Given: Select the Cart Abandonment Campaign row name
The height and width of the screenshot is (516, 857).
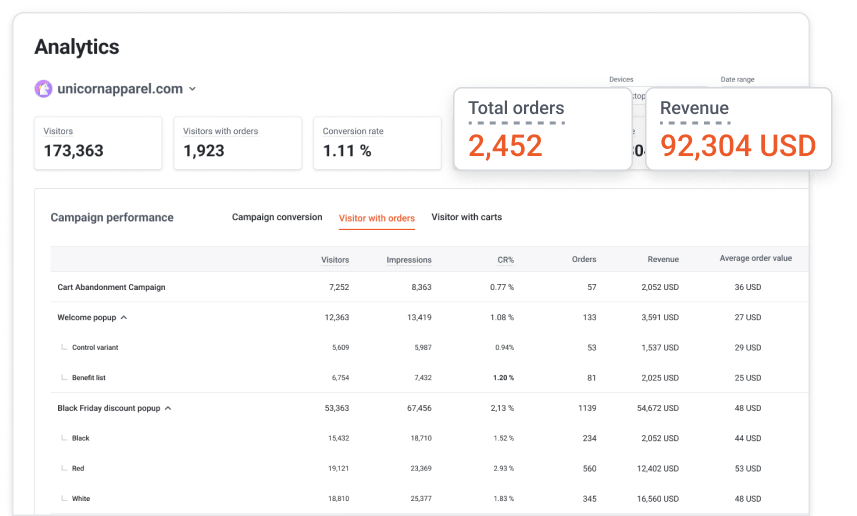Looking at the screenshot, I should pyautogui.click(x=111, y=287).
